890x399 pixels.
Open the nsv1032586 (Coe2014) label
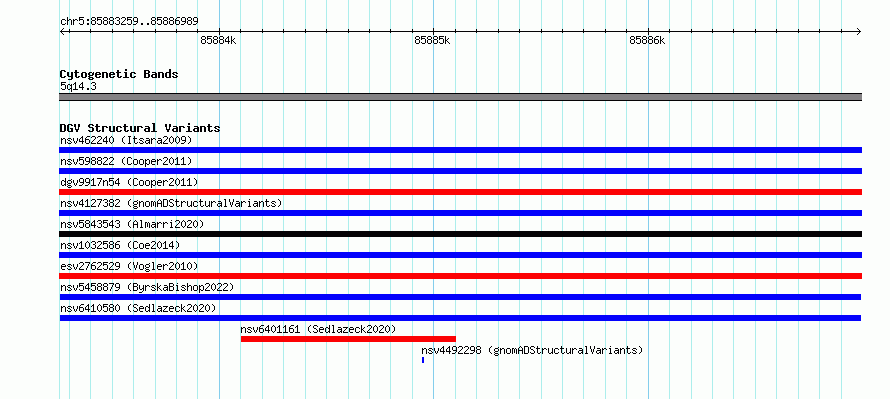click(120, 245)
